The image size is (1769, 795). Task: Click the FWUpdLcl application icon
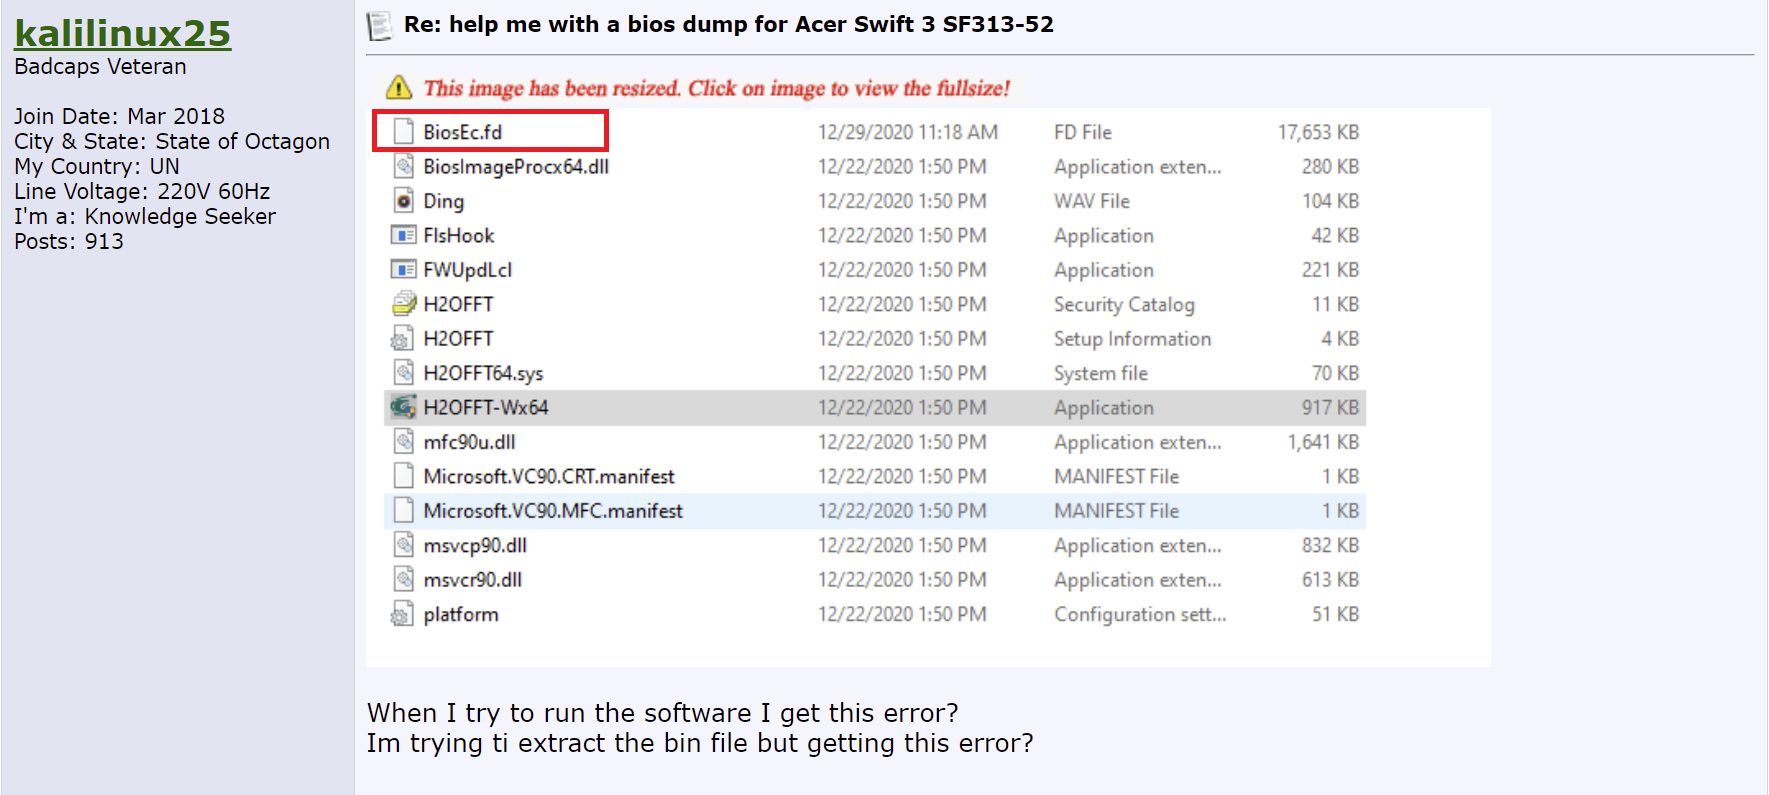click(404, 270)
